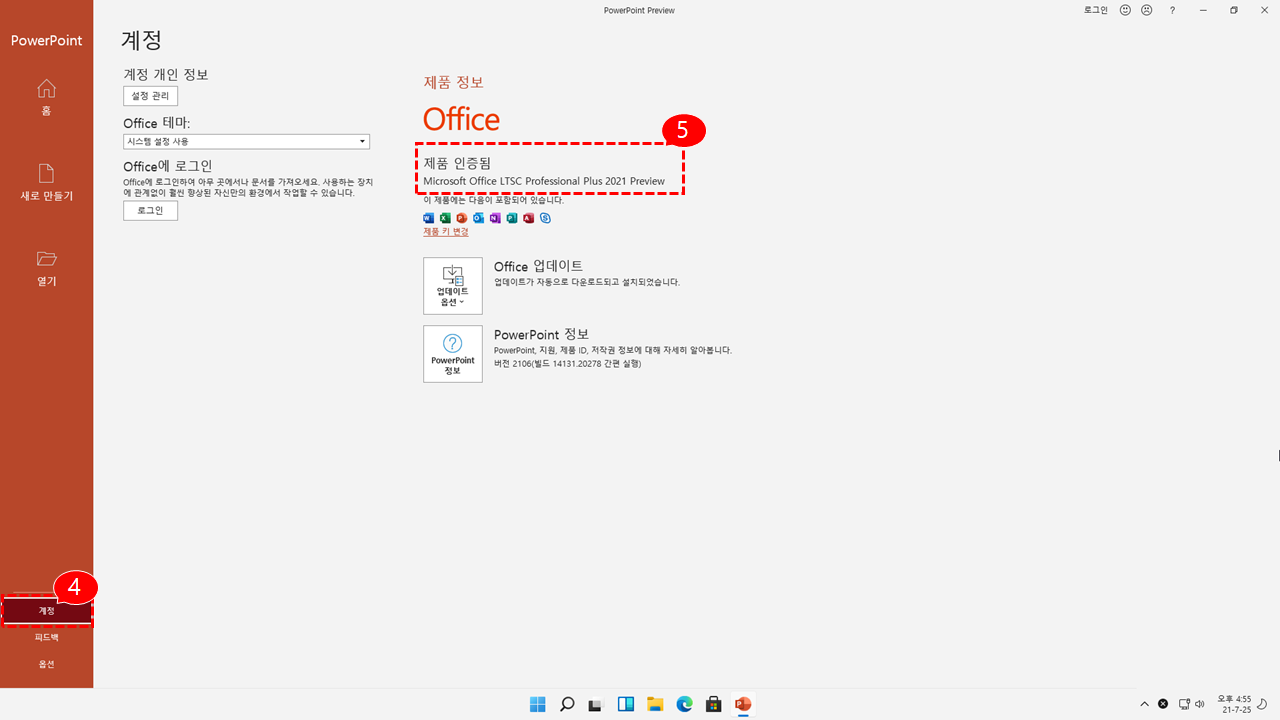Click the Outlook product icon
This screenshot has width=1280, height=720.
pos(478,218)
